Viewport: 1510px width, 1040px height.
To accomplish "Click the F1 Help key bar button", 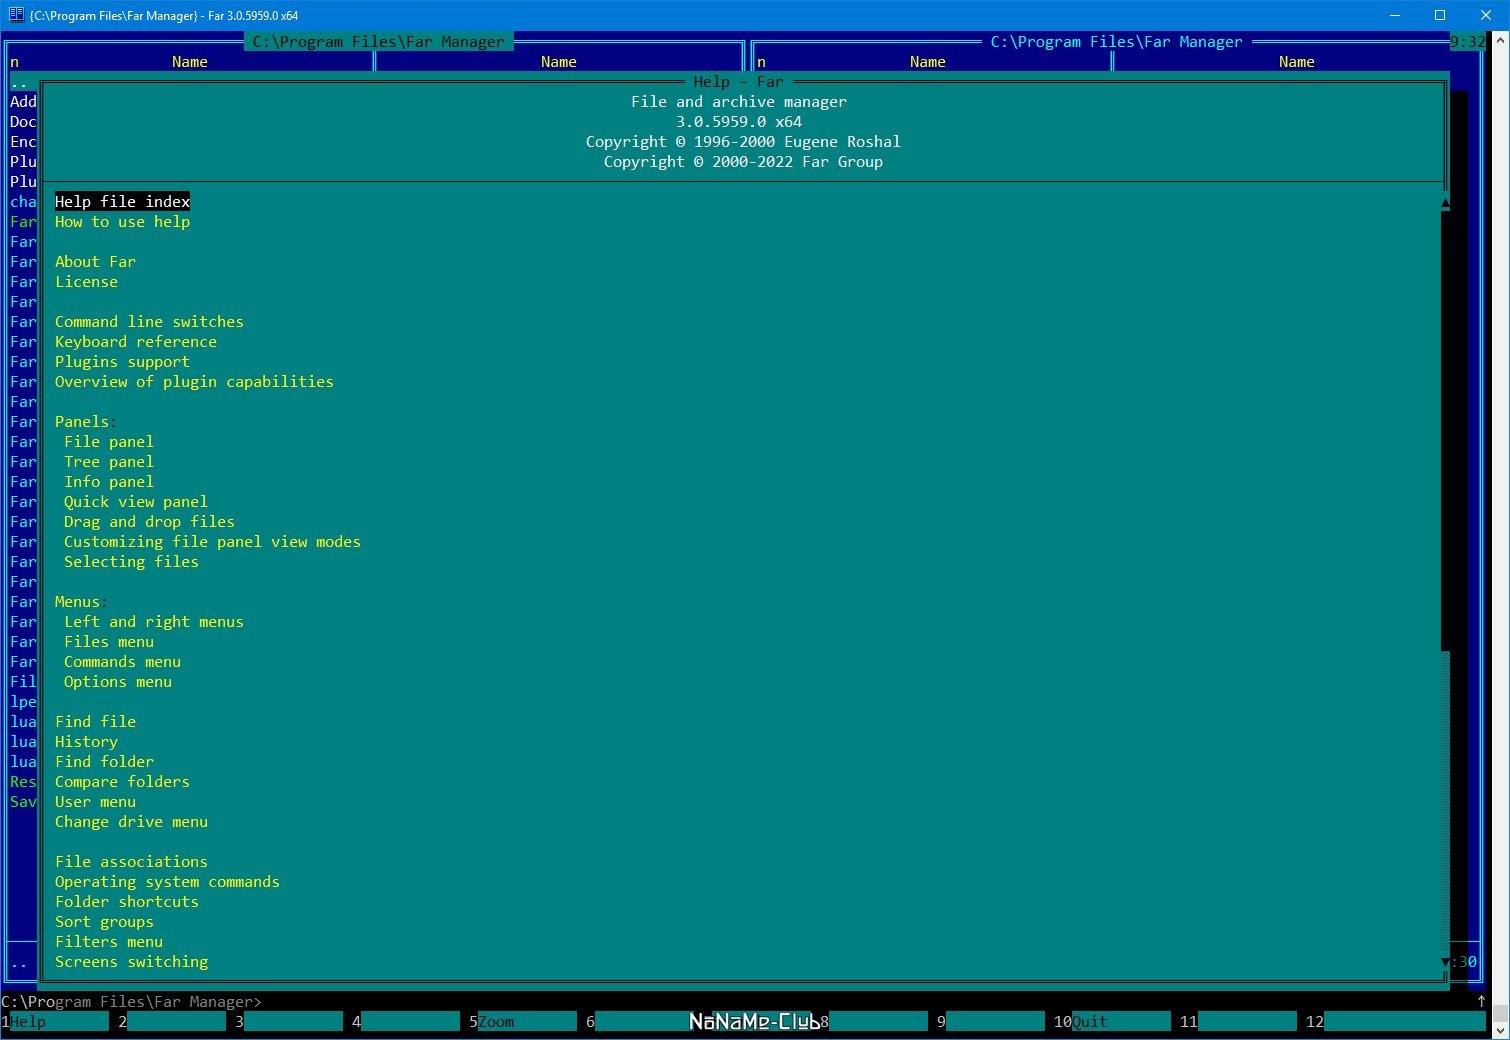I will pyautogui.click(x=55, y=1022).
